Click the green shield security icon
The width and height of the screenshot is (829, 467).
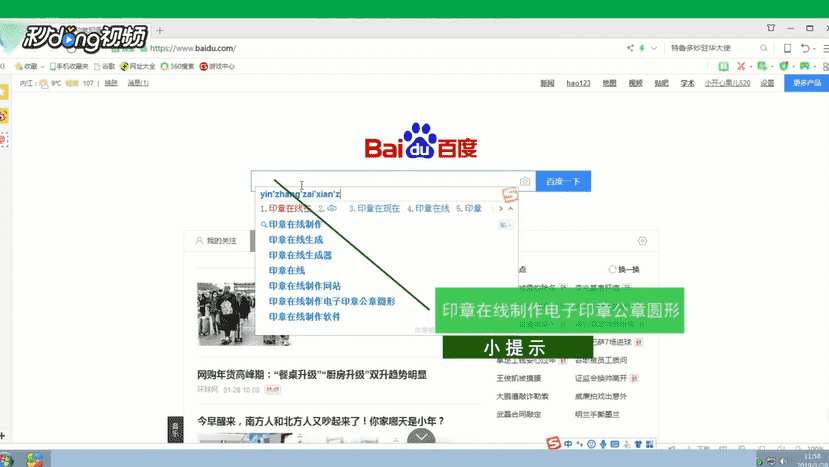click(x=784, y=66)
